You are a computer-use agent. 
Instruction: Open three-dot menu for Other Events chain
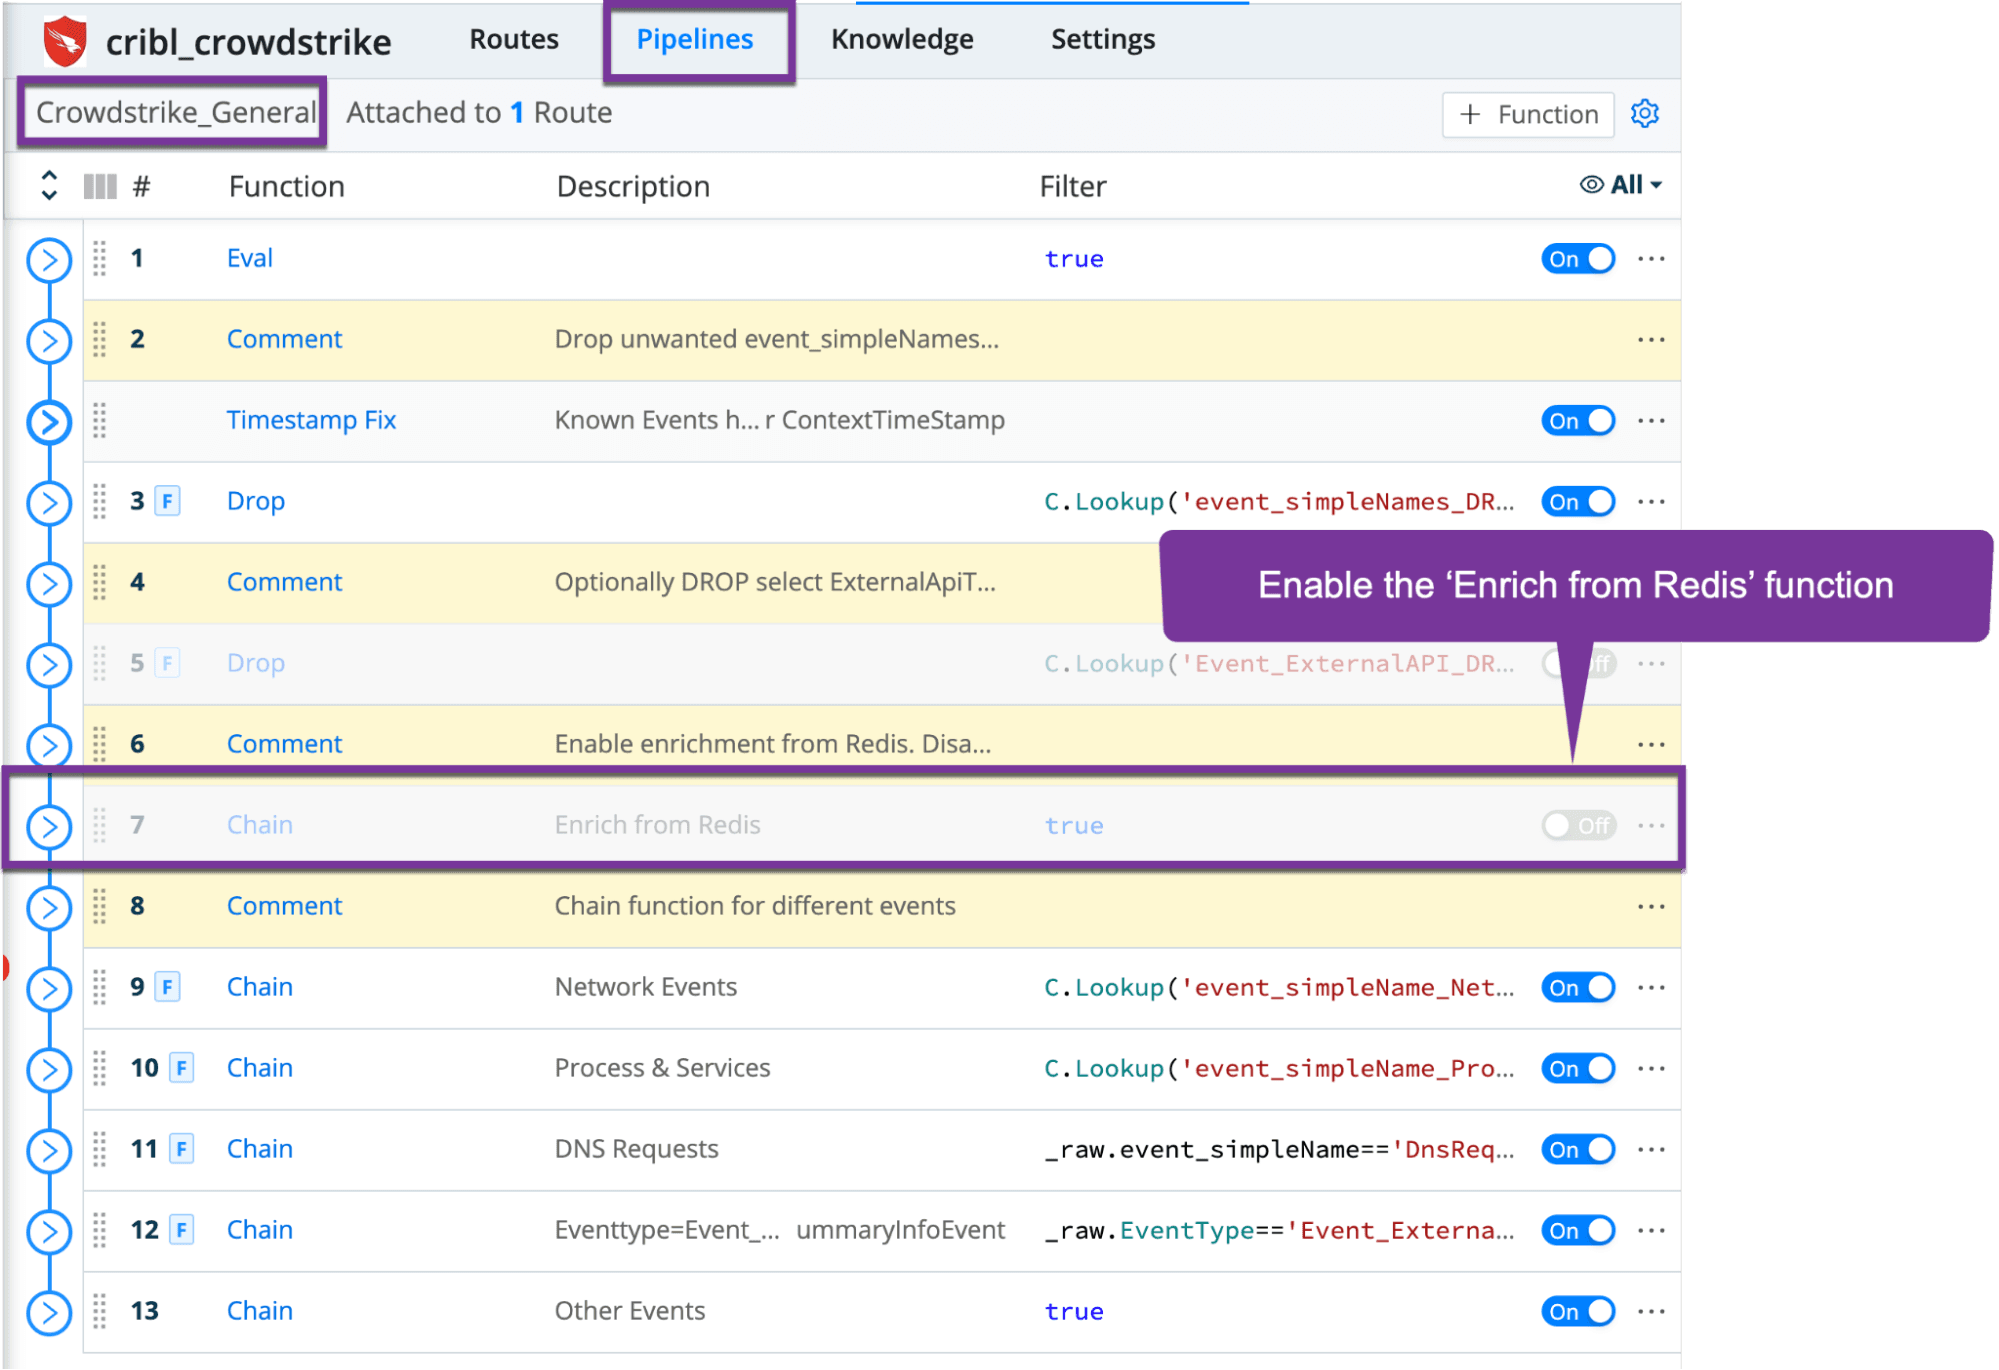tap(1651, 1311)
